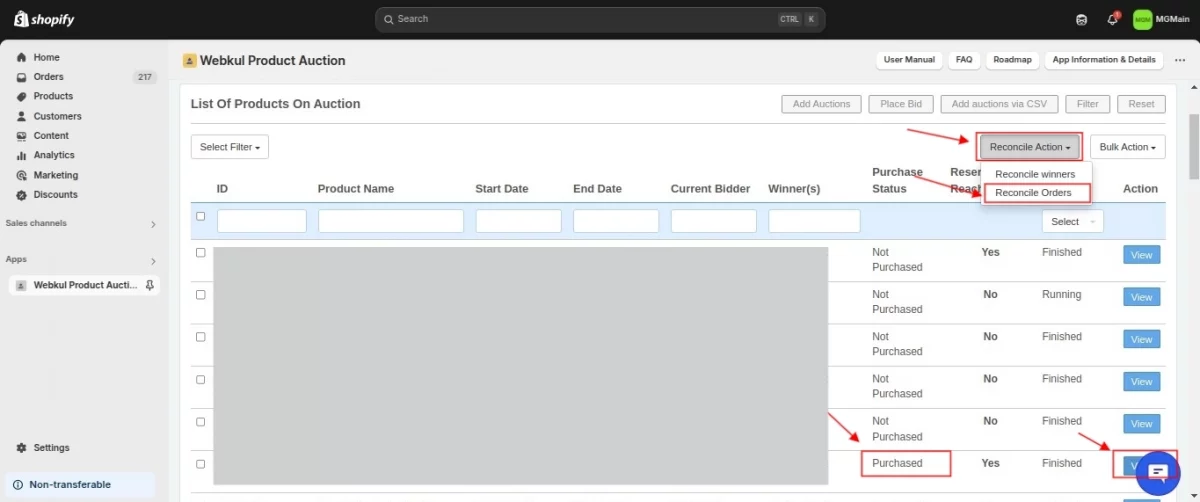The width and height of the screenshot is (1200, 502).
Task: Open Analytics section
Action: click(54, 155)
